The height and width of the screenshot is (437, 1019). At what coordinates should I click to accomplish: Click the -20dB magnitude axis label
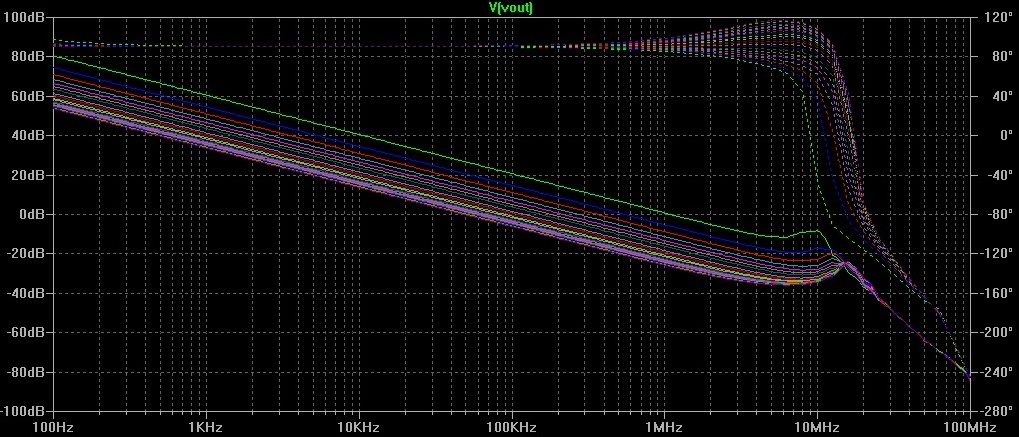tap(25, 254)
